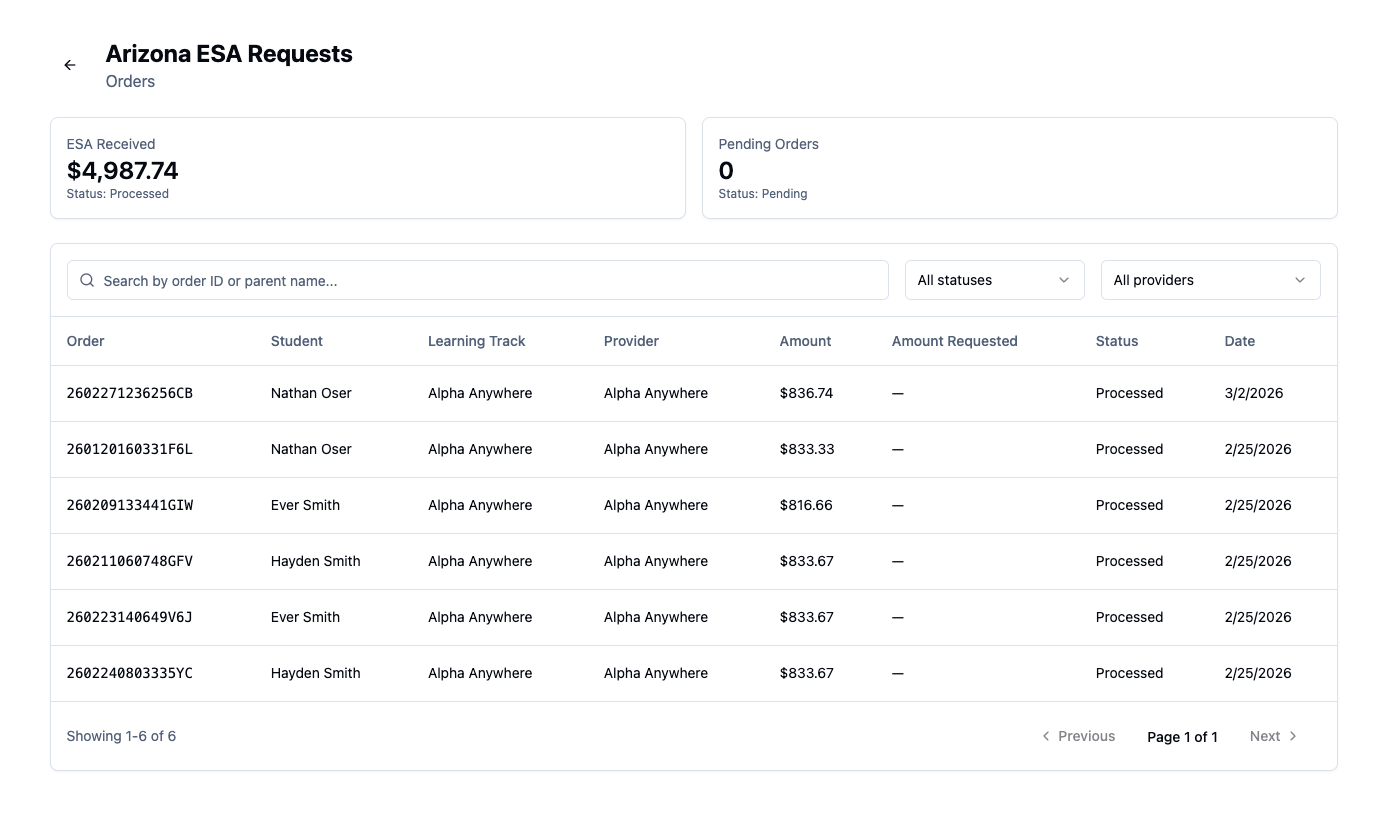Click the back arrow icon

coord(70,65)
